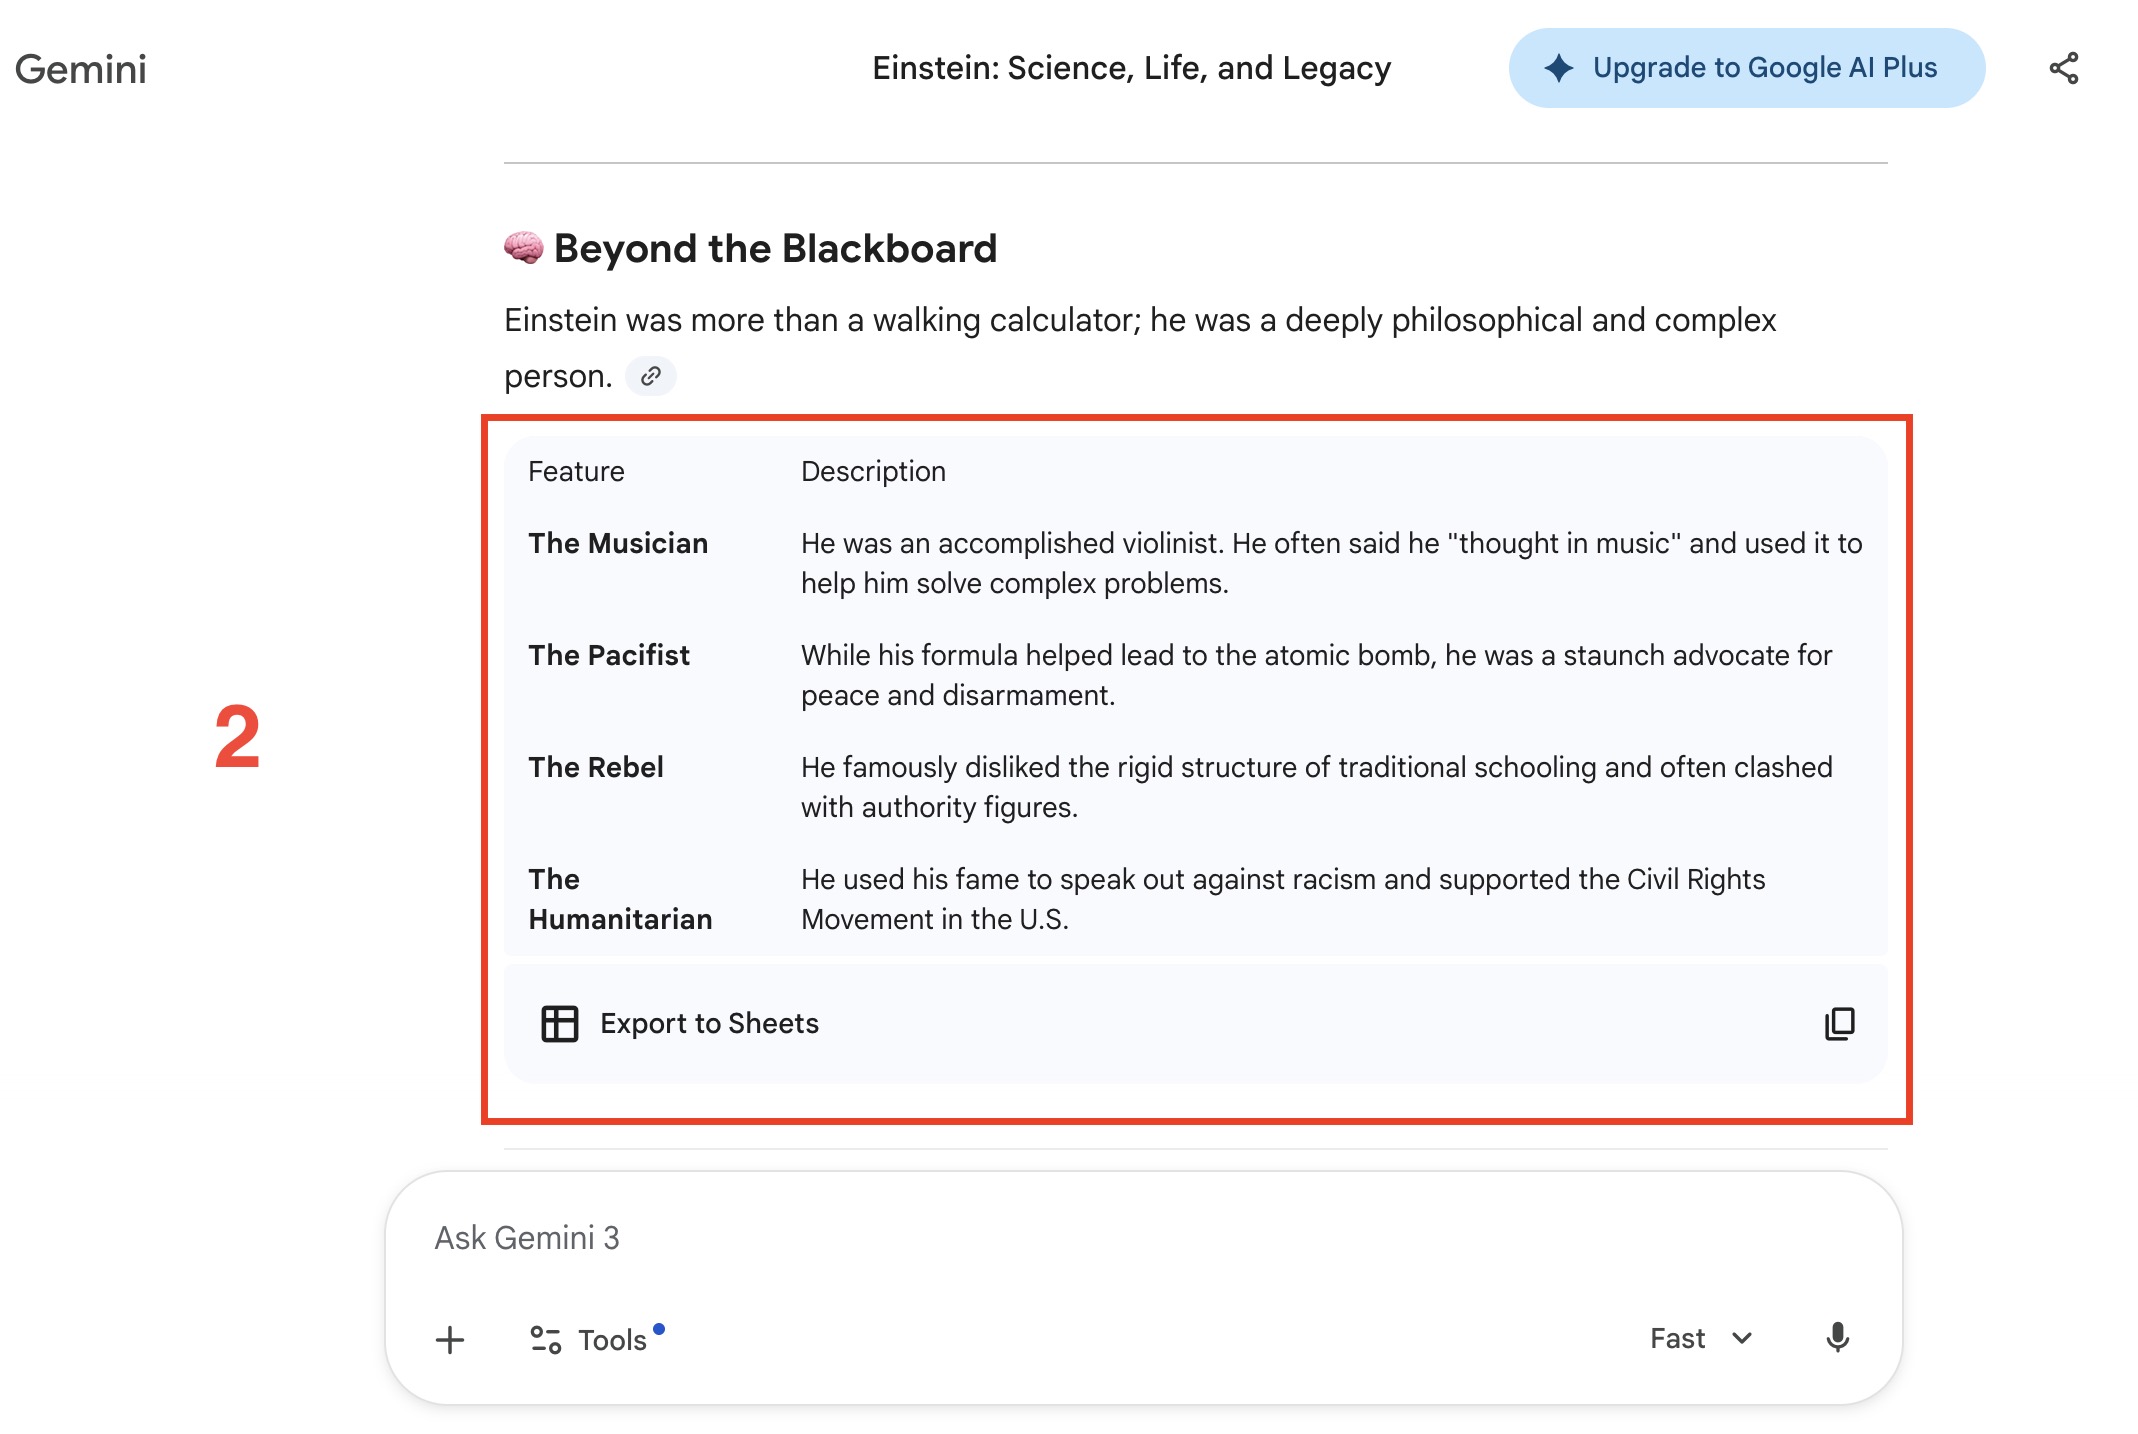Open the Fast model selector dropdown
2138x1434 pixels.
point(1699,1338)
